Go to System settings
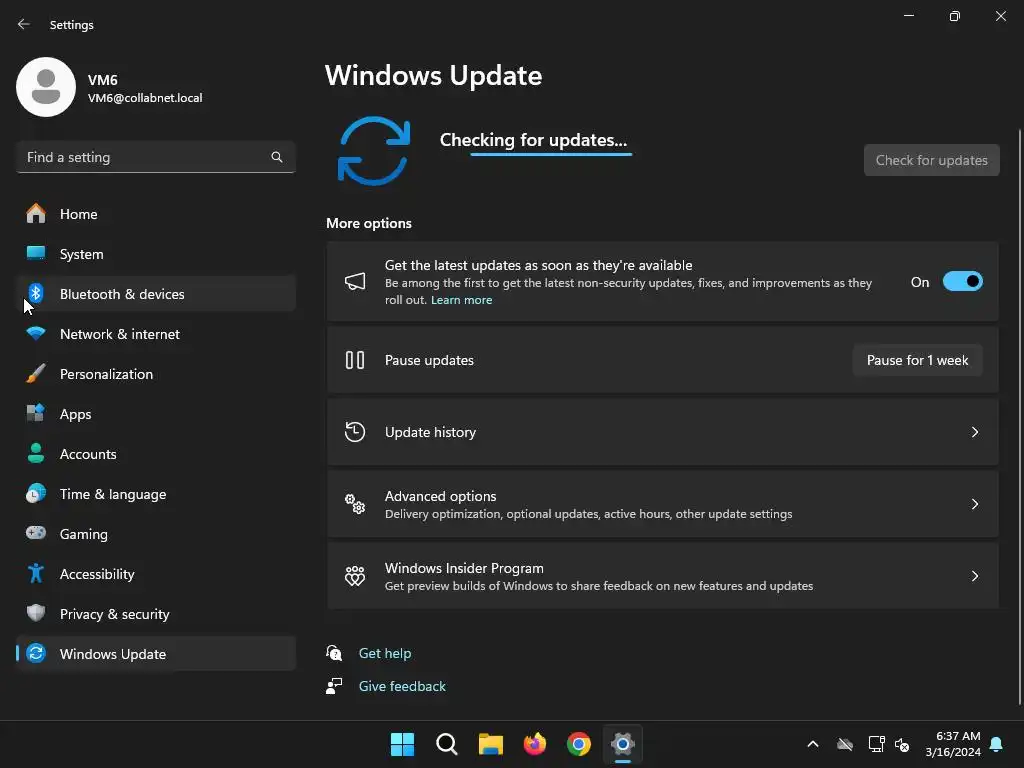 pos(155,253)
